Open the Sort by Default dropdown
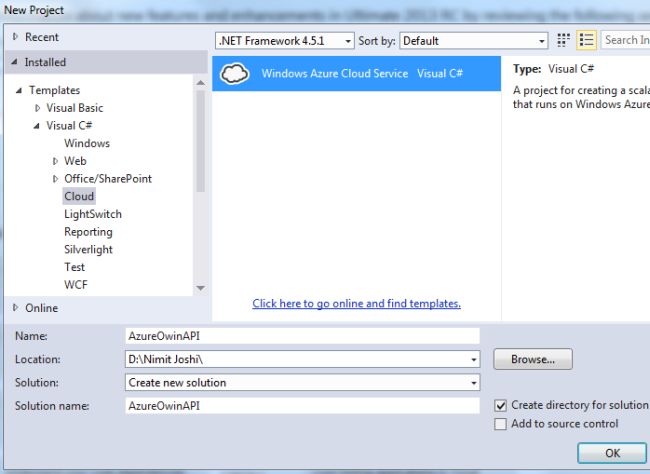Viewport: 650px width, 474px height. tap(473, 41)
